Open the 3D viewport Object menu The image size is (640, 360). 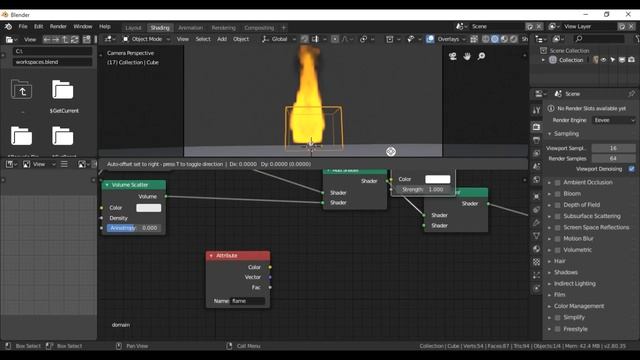[x=241, y=39]
